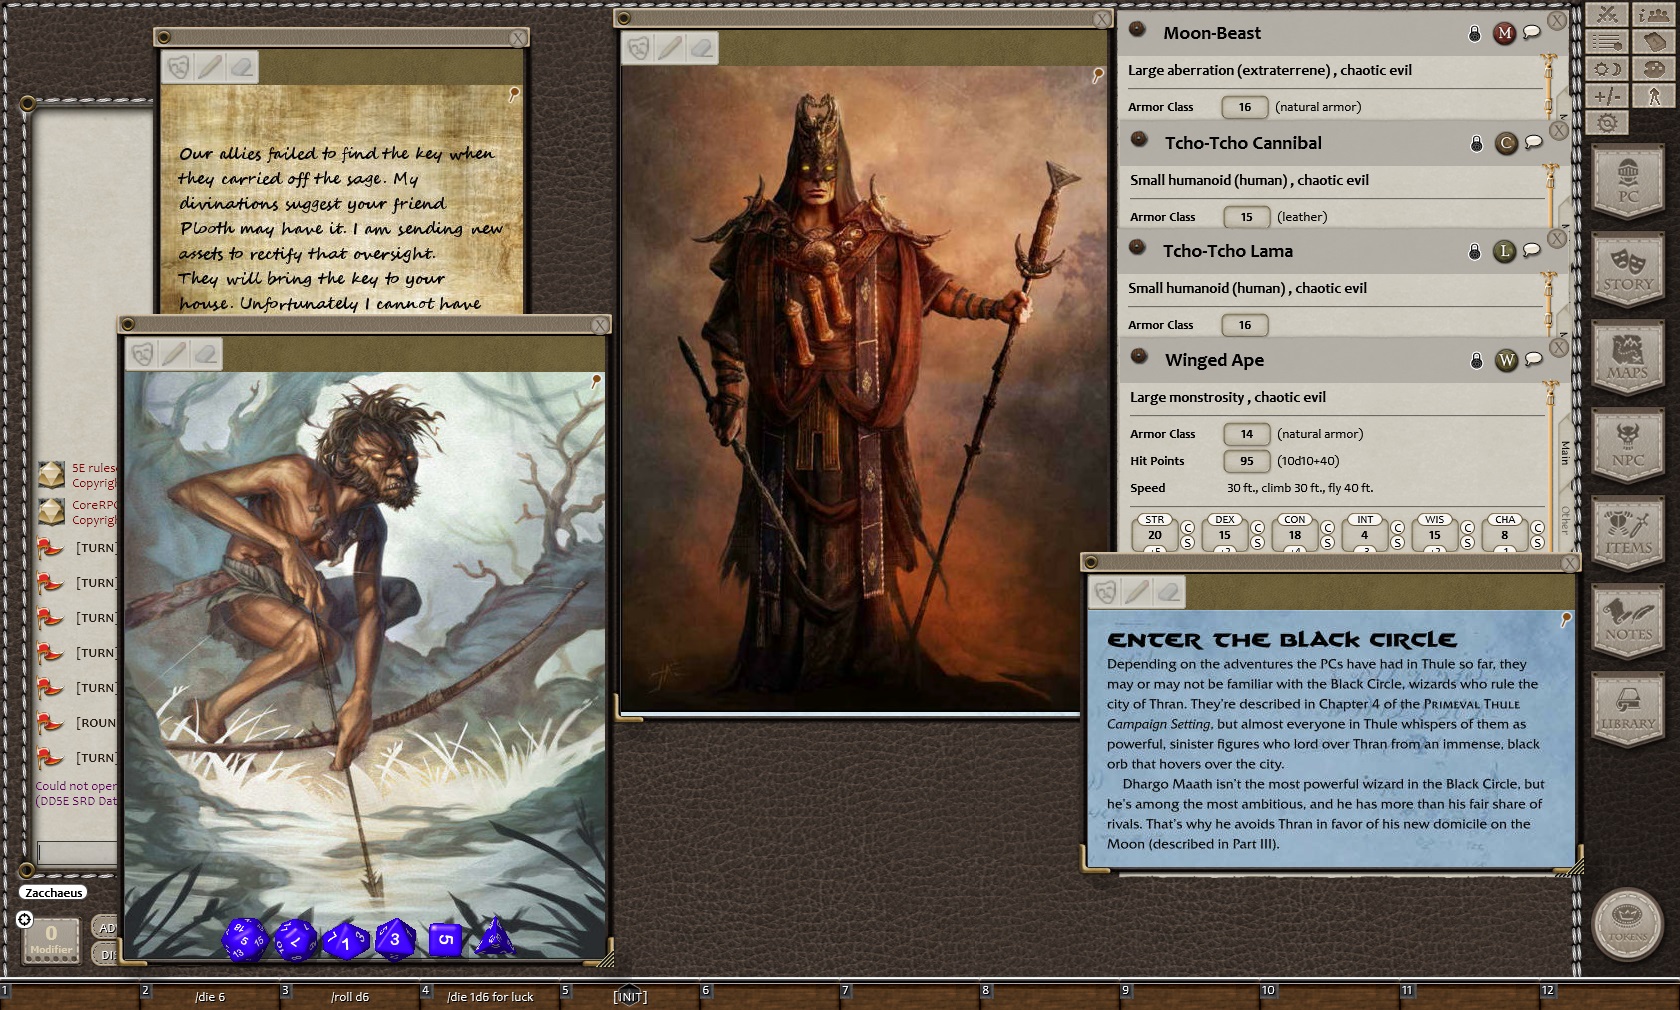The height and width of the screenshot is (1010, 1680).
Task: Open the sun and moon calendar icon
Action: 1608,69
